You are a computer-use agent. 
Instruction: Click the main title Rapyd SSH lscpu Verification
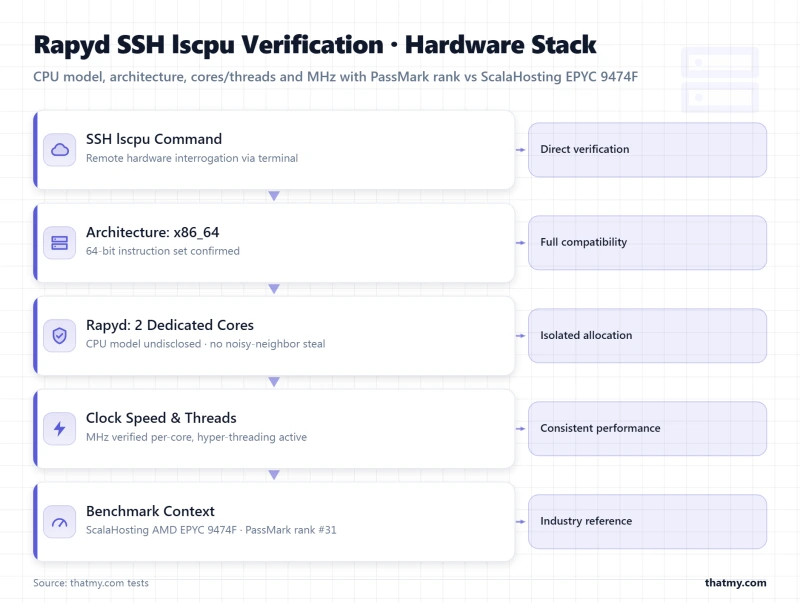(315, 45)
